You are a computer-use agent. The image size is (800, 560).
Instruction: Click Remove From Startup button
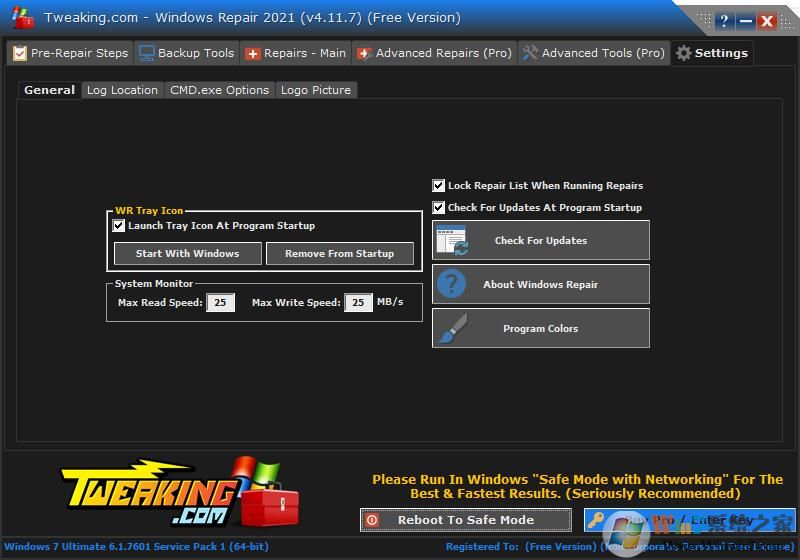(x=340, y=253)
